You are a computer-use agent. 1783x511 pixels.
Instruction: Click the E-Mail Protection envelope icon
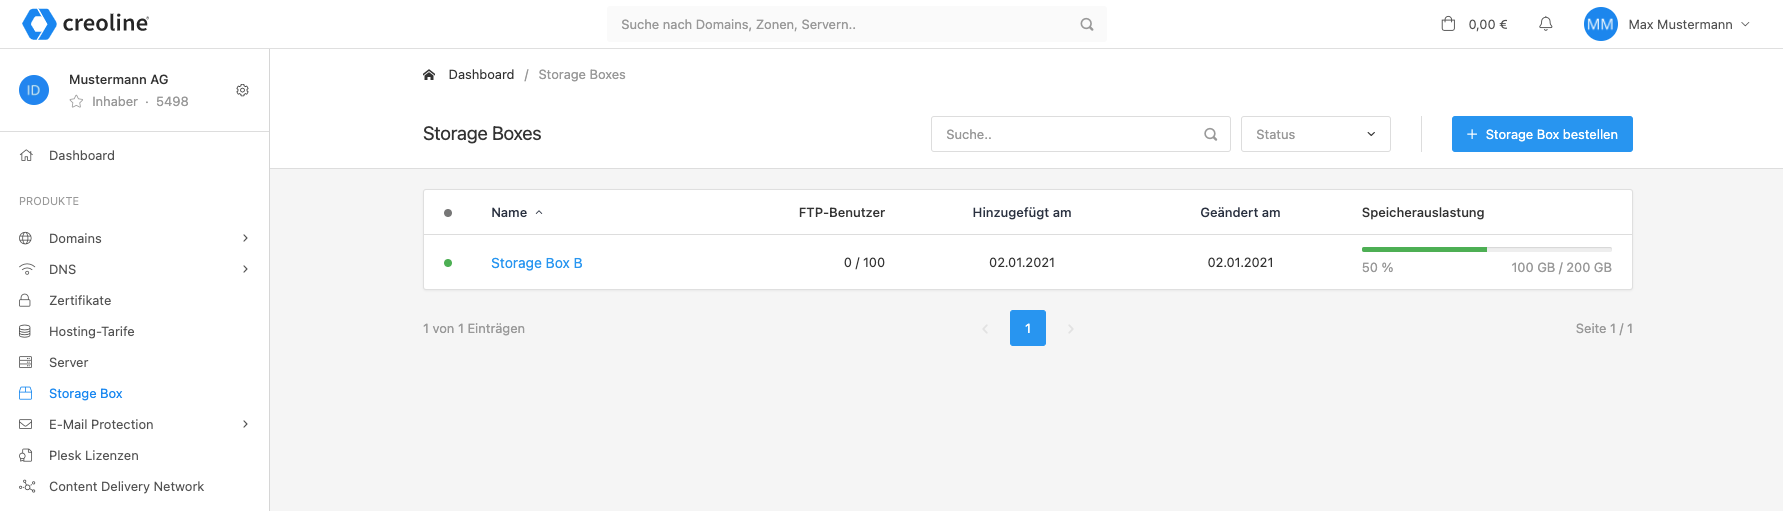[26, 424]
